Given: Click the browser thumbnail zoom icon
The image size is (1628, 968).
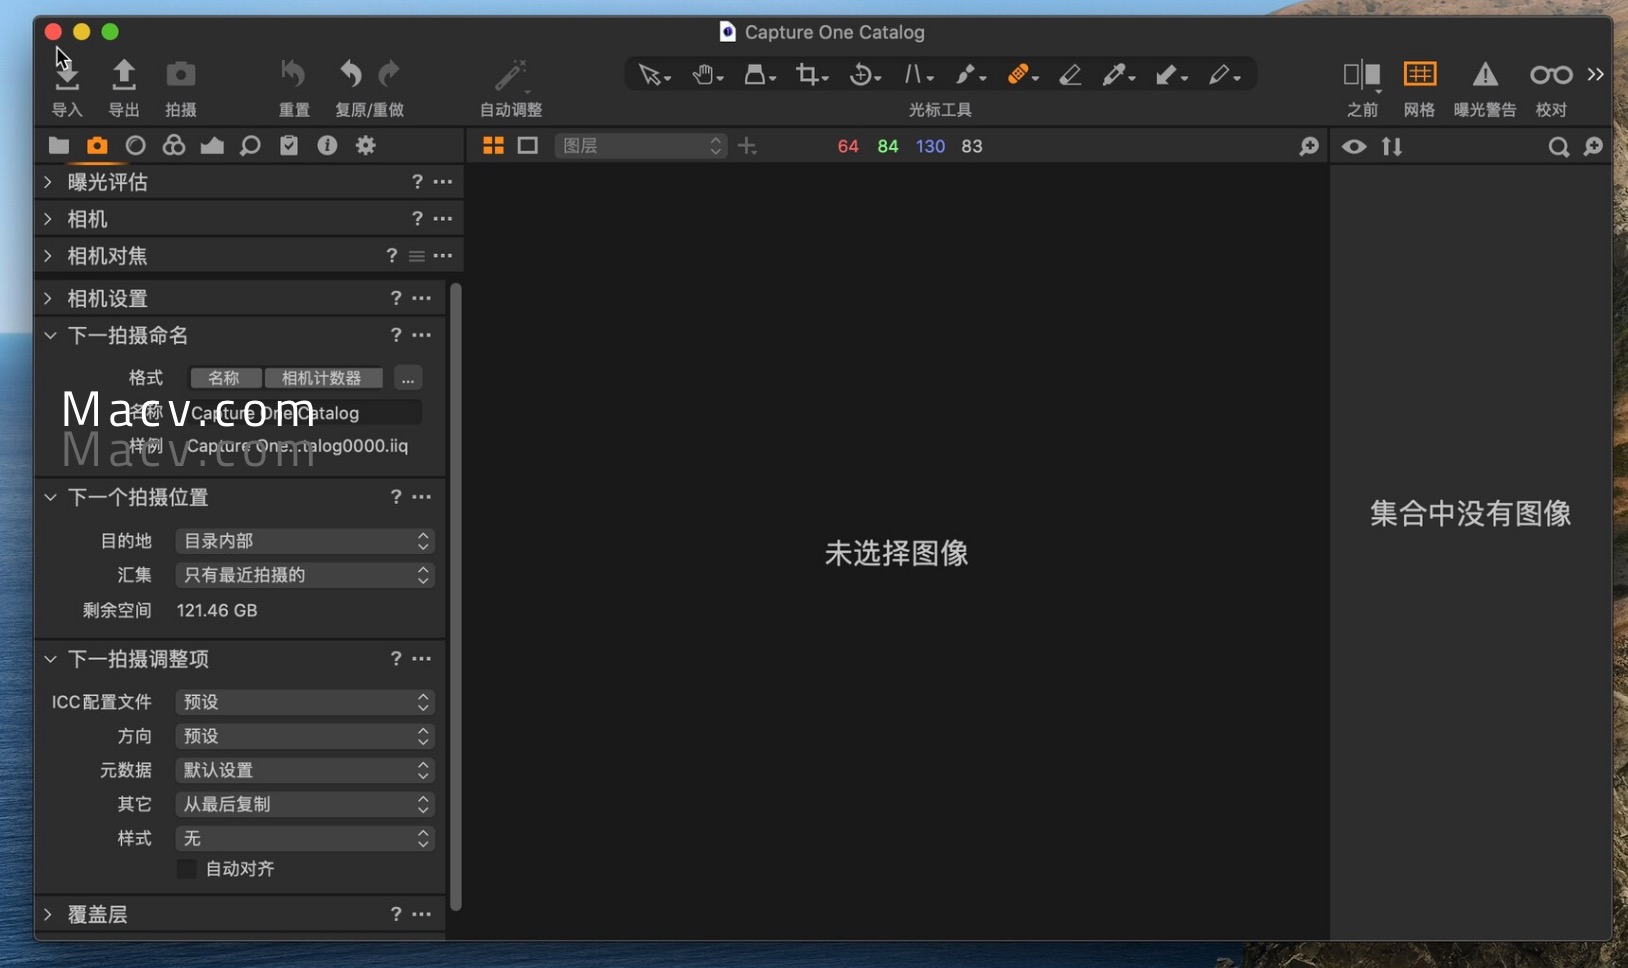Looking at the screenshot, I should click(x=1594, y=147).
